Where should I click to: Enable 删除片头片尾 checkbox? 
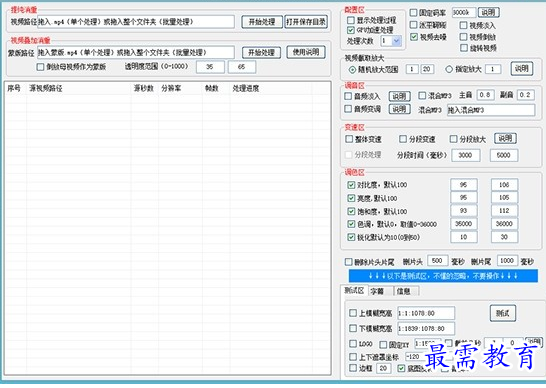(349, 262)
